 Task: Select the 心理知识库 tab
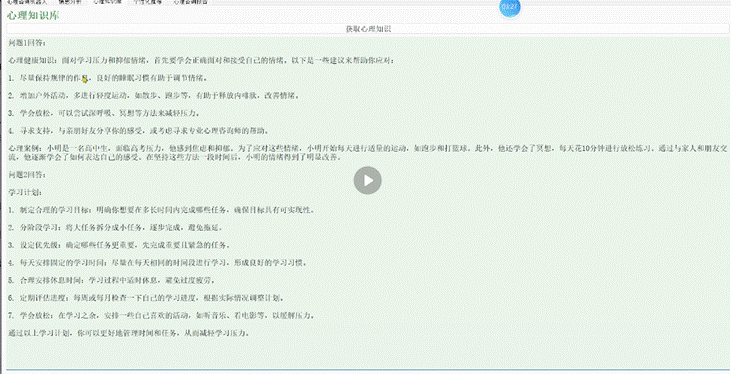[107, 2]
